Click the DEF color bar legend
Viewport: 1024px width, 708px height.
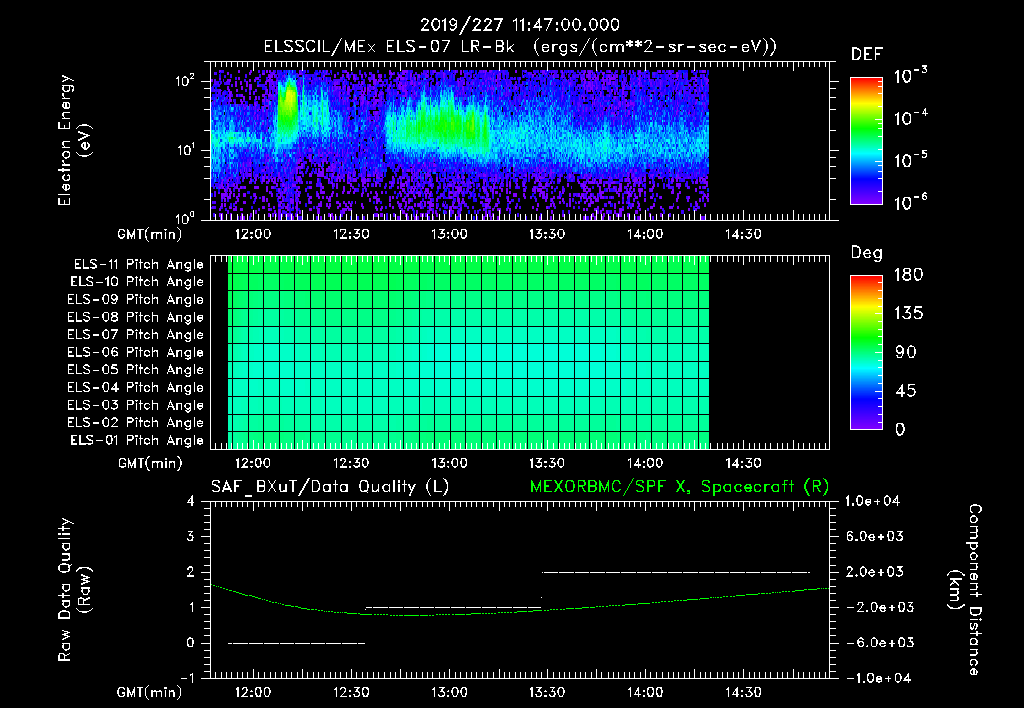pyautogui.click(x=867, y=141)
